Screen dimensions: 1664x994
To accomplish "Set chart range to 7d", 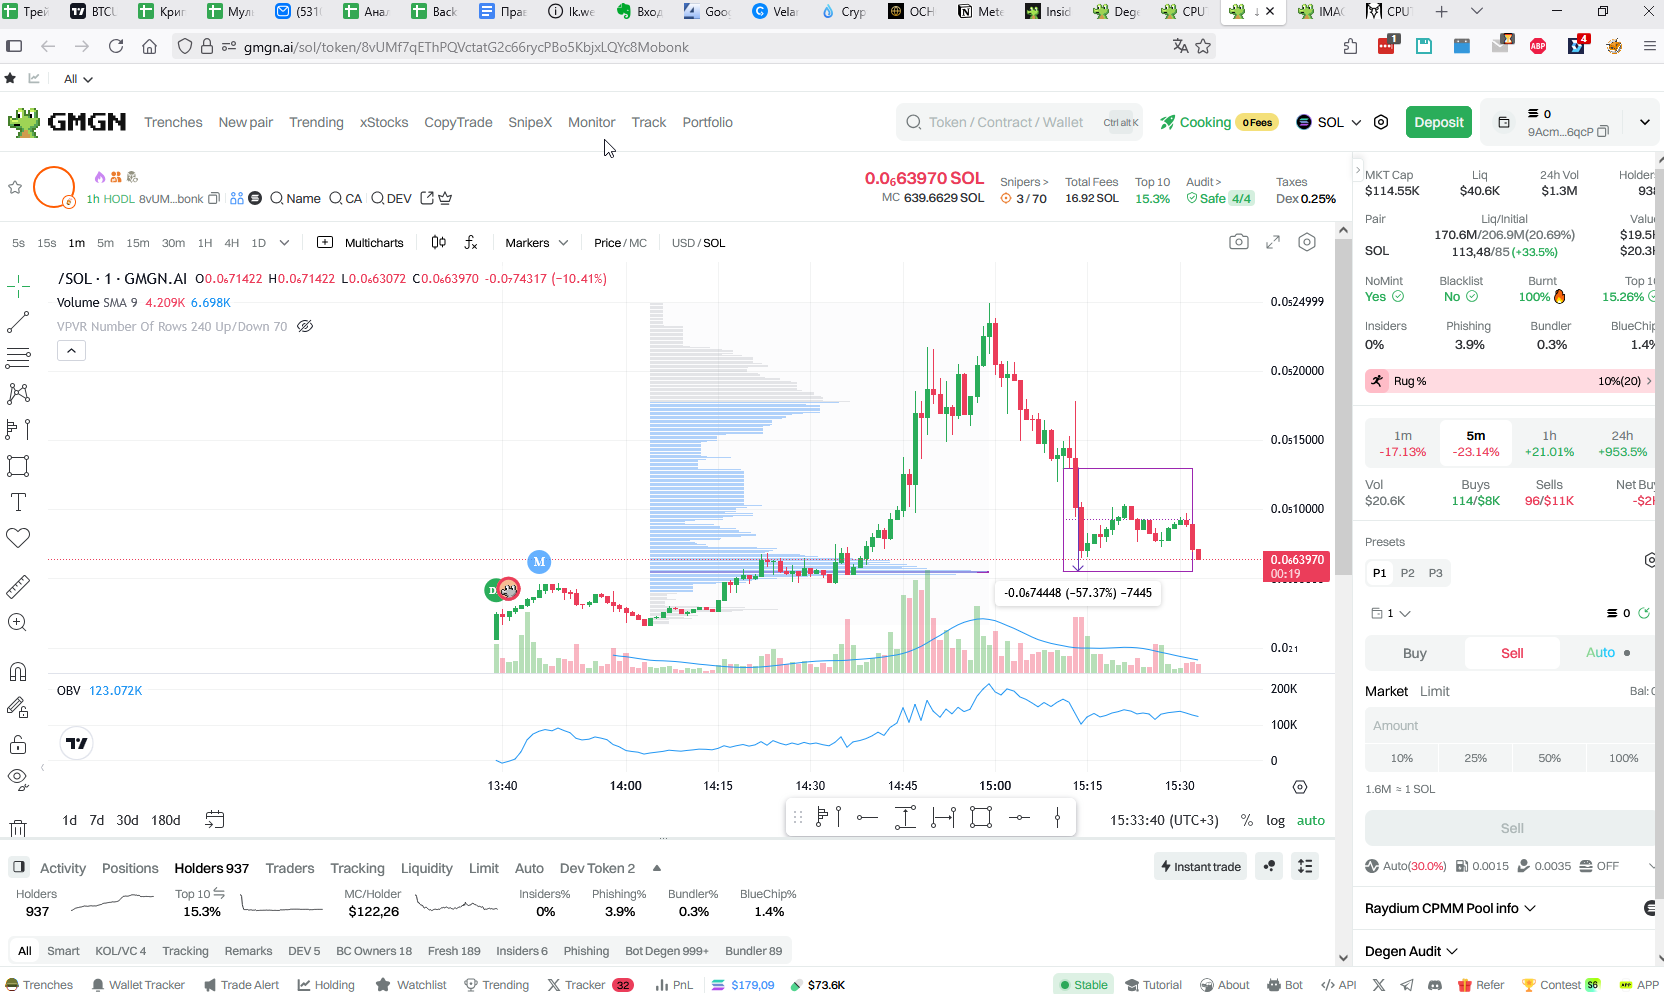I will 96,820.
